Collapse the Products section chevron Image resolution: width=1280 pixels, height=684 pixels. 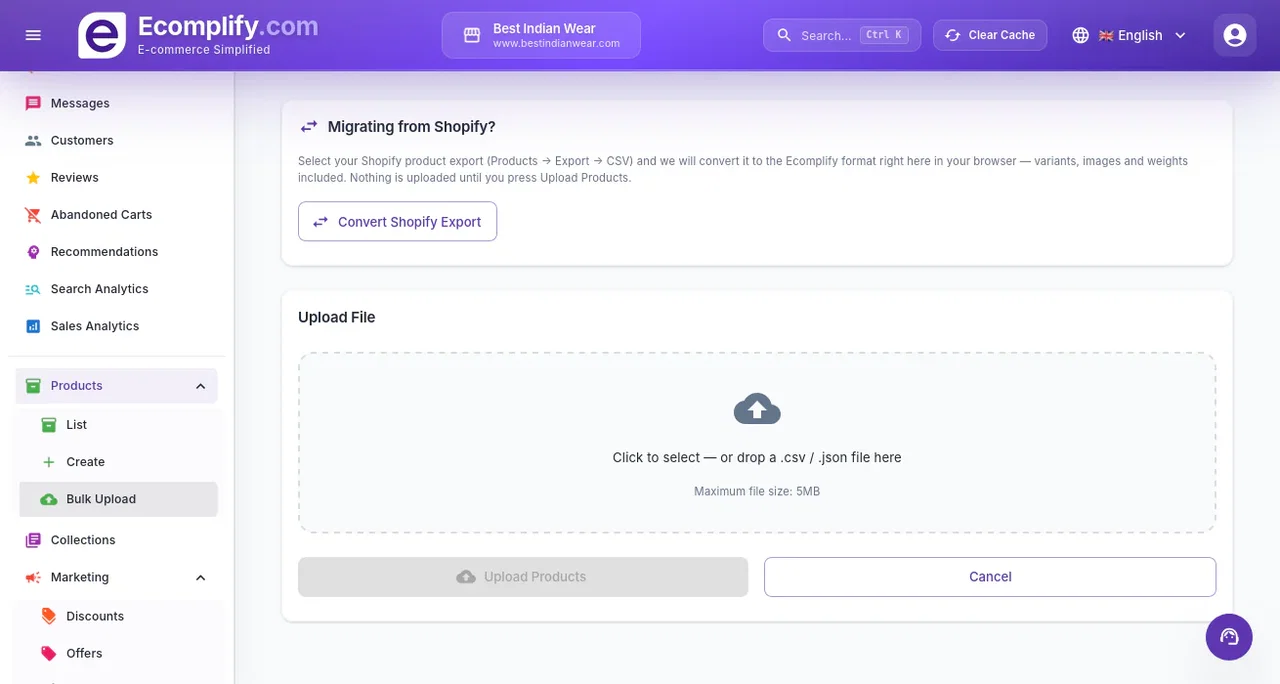(x=200, y=386)
